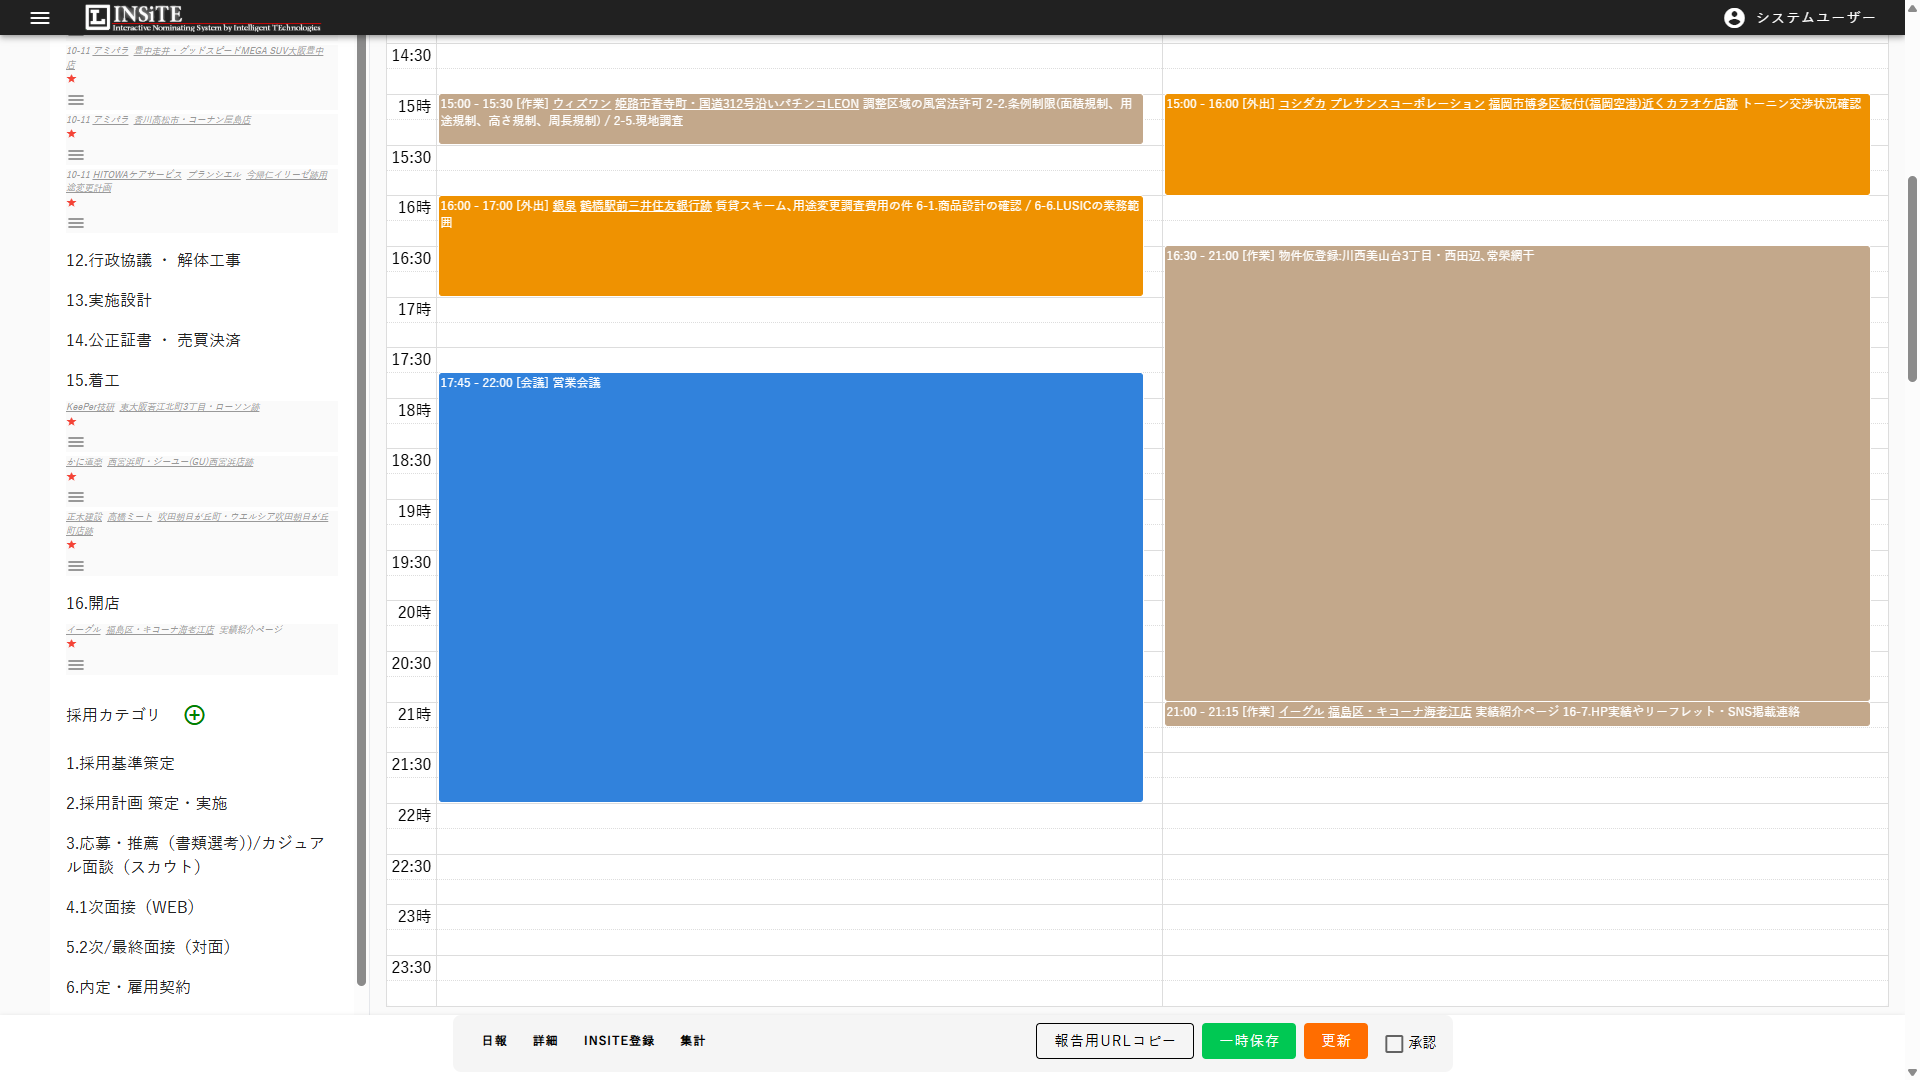Select the 16:00-17:00 外出 orange event

pos(791,246)
